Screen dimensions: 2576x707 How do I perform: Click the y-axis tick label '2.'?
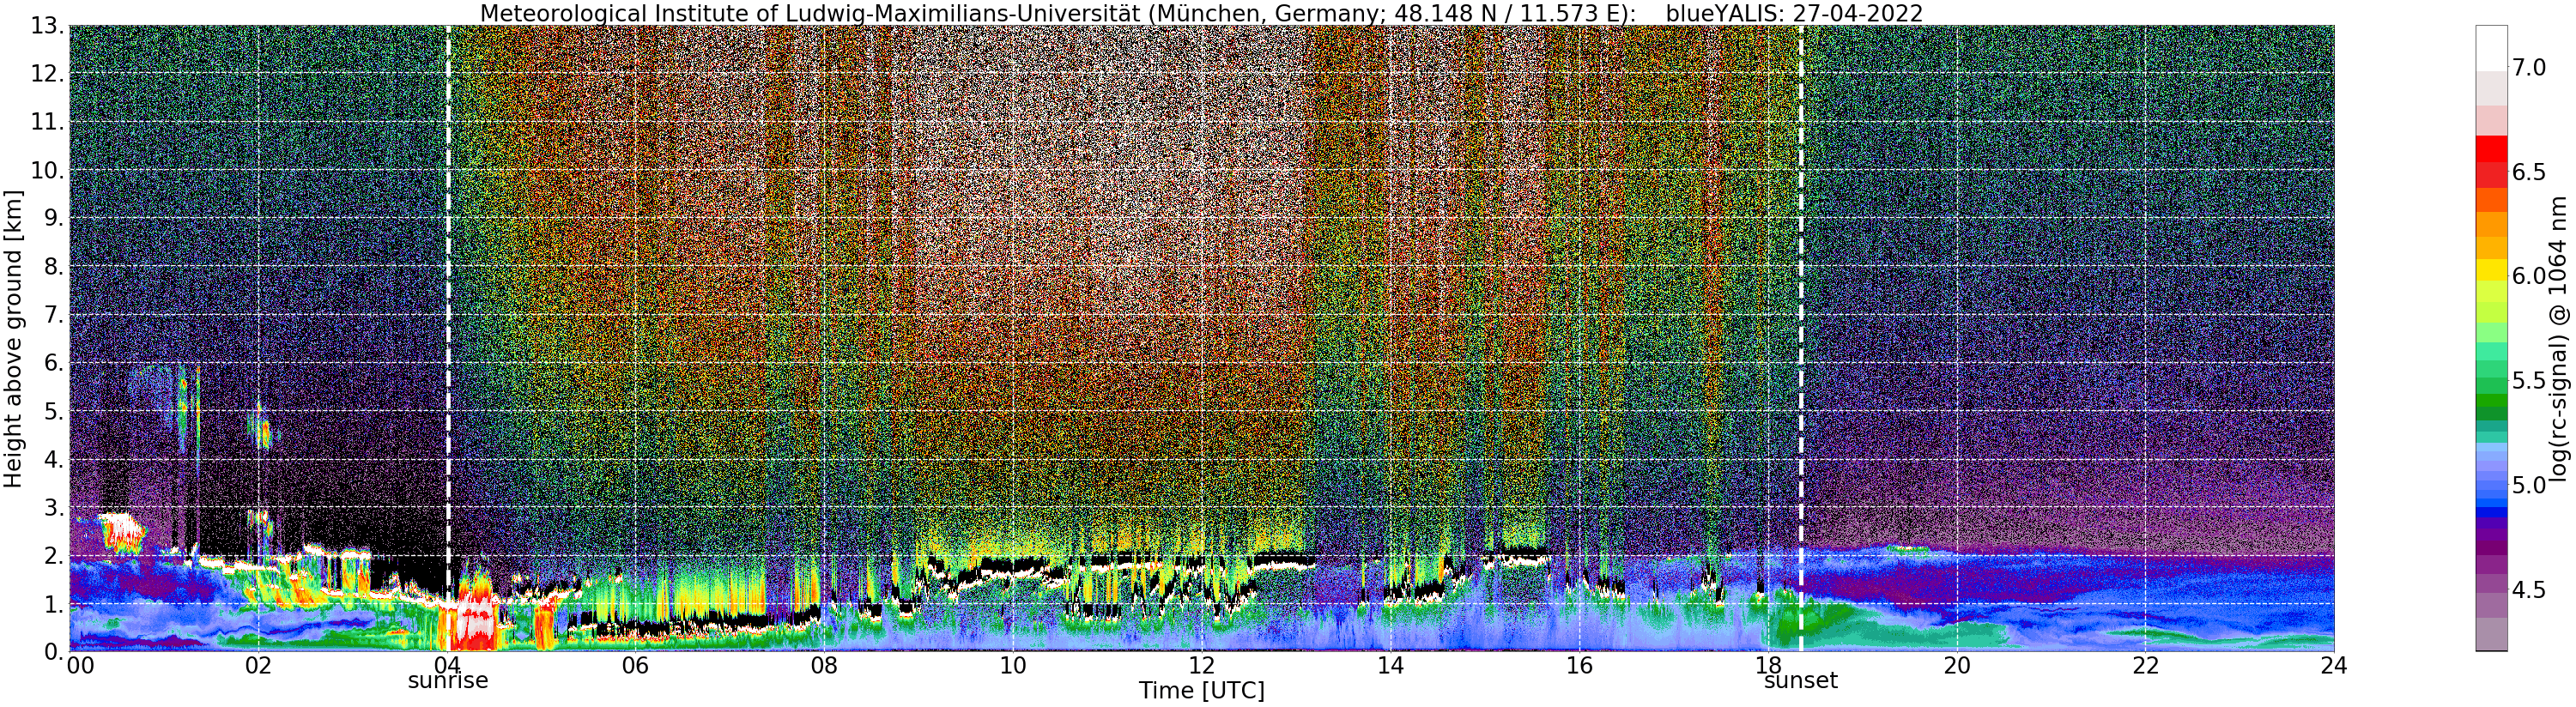(54, 555)
